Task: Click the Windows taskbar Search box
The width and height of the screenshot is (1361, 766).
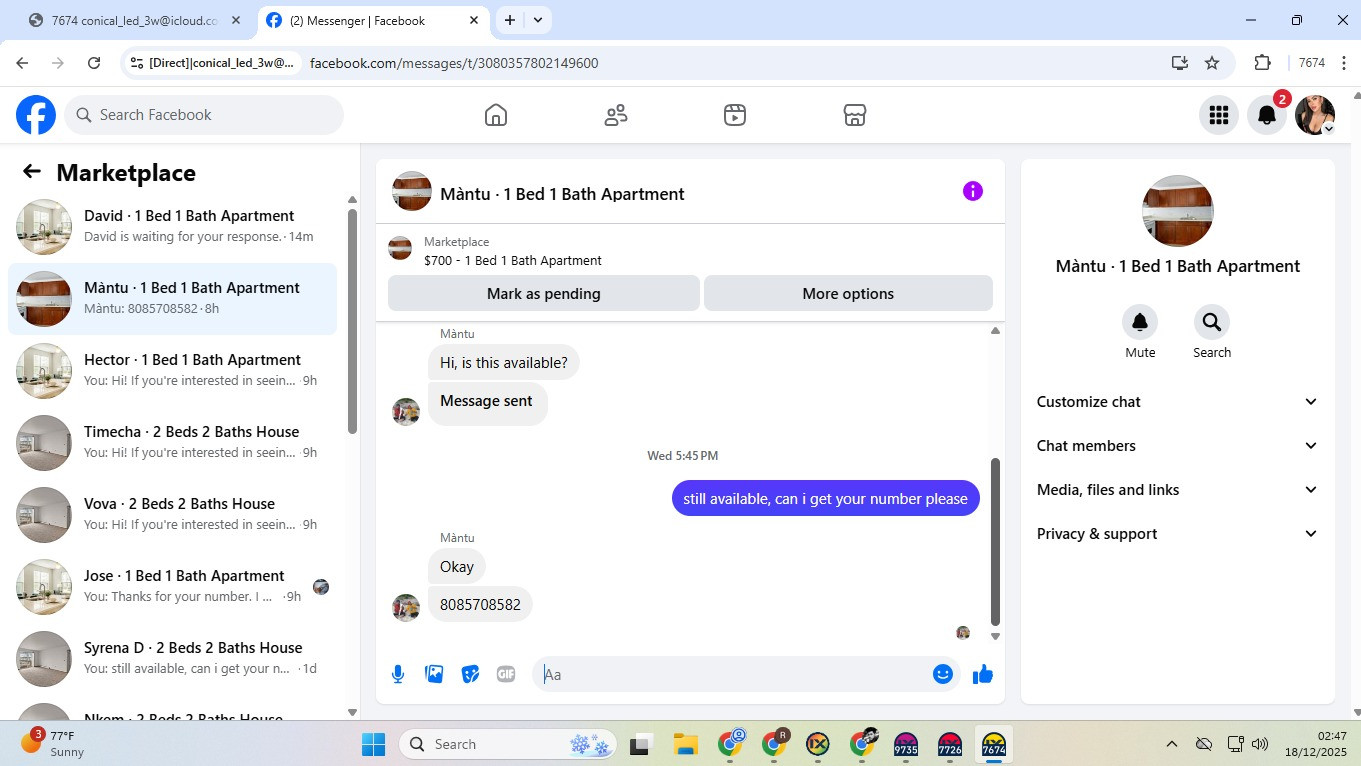Action: (508, 744)
